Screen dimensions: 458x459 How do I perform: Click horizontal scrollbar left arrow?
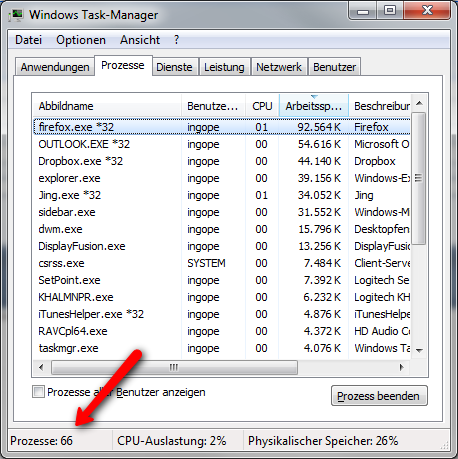pyautogui.click(x=41, y=367)
